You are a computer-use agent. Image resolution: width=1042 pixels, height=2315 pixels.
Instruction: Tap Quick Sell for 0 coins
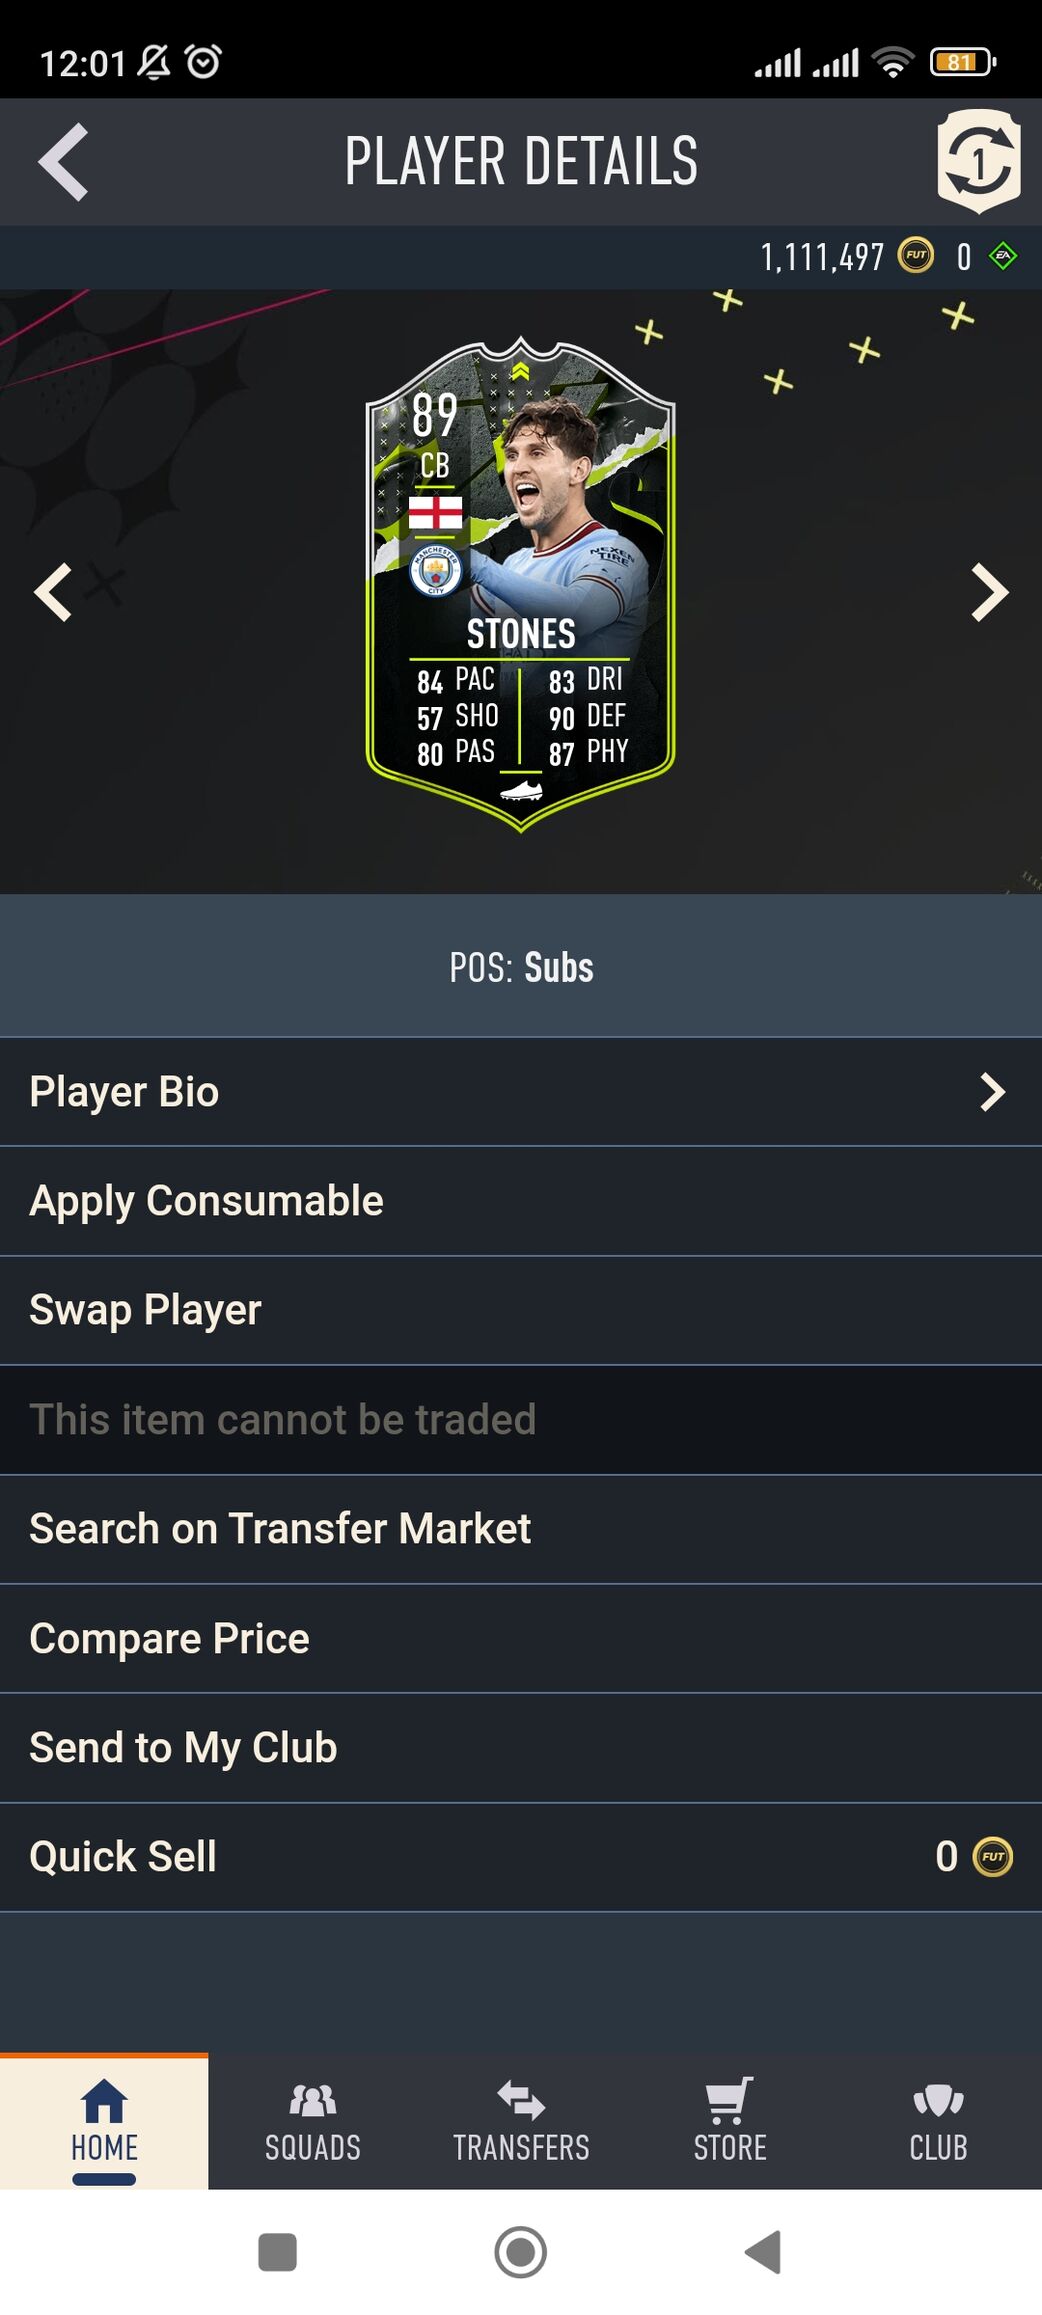(x=520, y=1857)
